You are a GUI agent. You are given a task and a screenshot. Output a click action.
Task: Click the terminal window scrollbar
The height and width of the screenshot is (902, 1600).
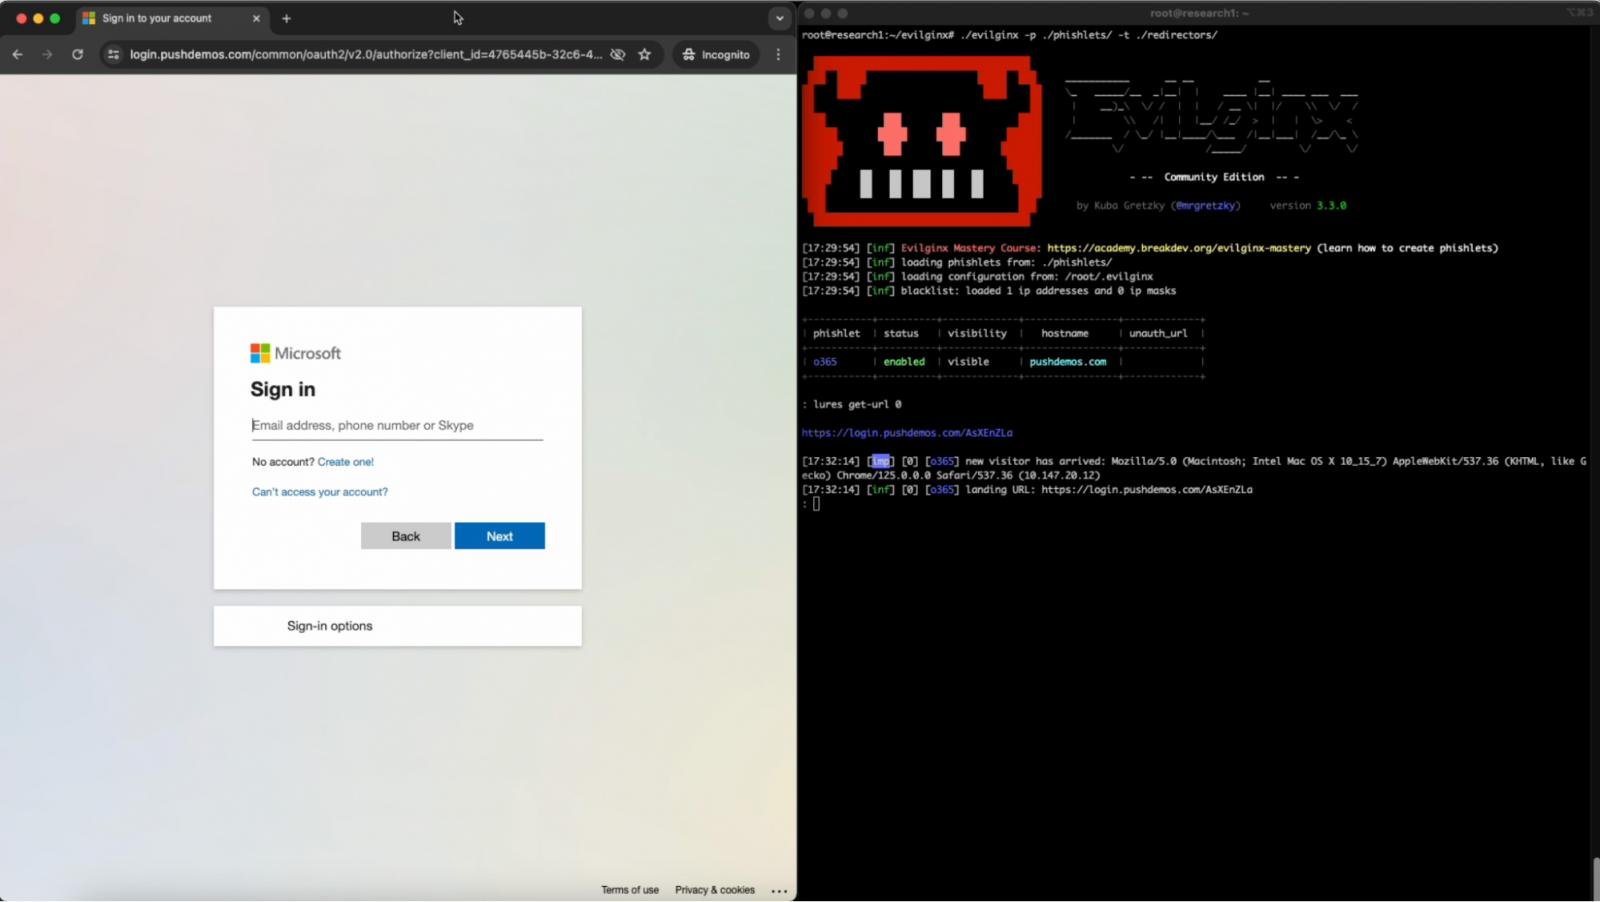point(1594,878)
